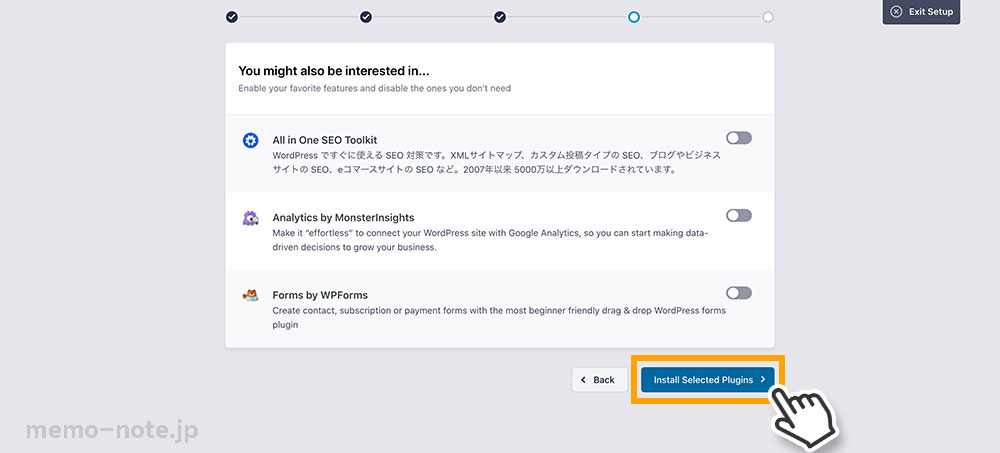Enable the Analytics by MonsterInsights toggle
This screenshot has width=1000, height=453.
click(x=739, y=216)
